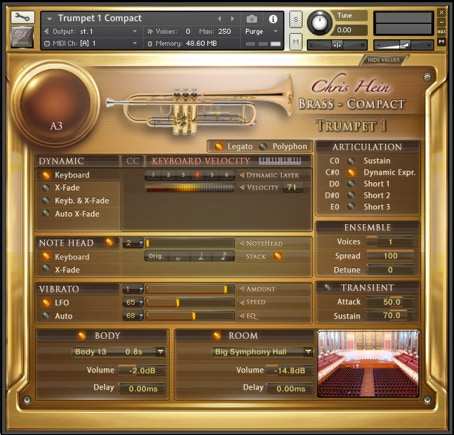The height and width of the screenshot is (435, 454).
Task: Collapse instrument header arrow beside Trumpet 1 Compact
Action: tap(50, 18)
